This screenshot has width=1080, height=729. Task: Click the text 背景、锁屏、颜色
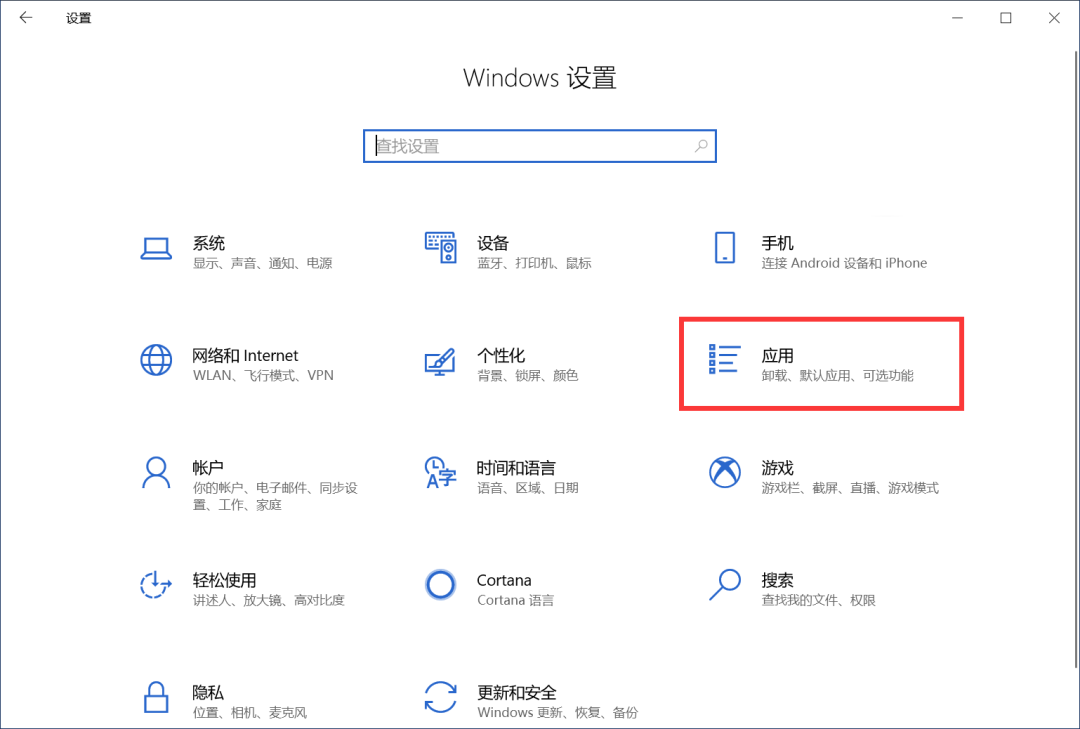(528, 376)
